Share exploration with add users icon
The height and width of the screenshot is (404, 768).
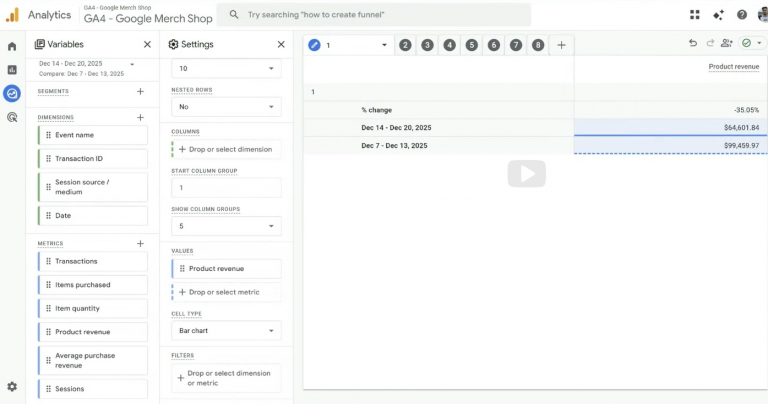point(726,43)
